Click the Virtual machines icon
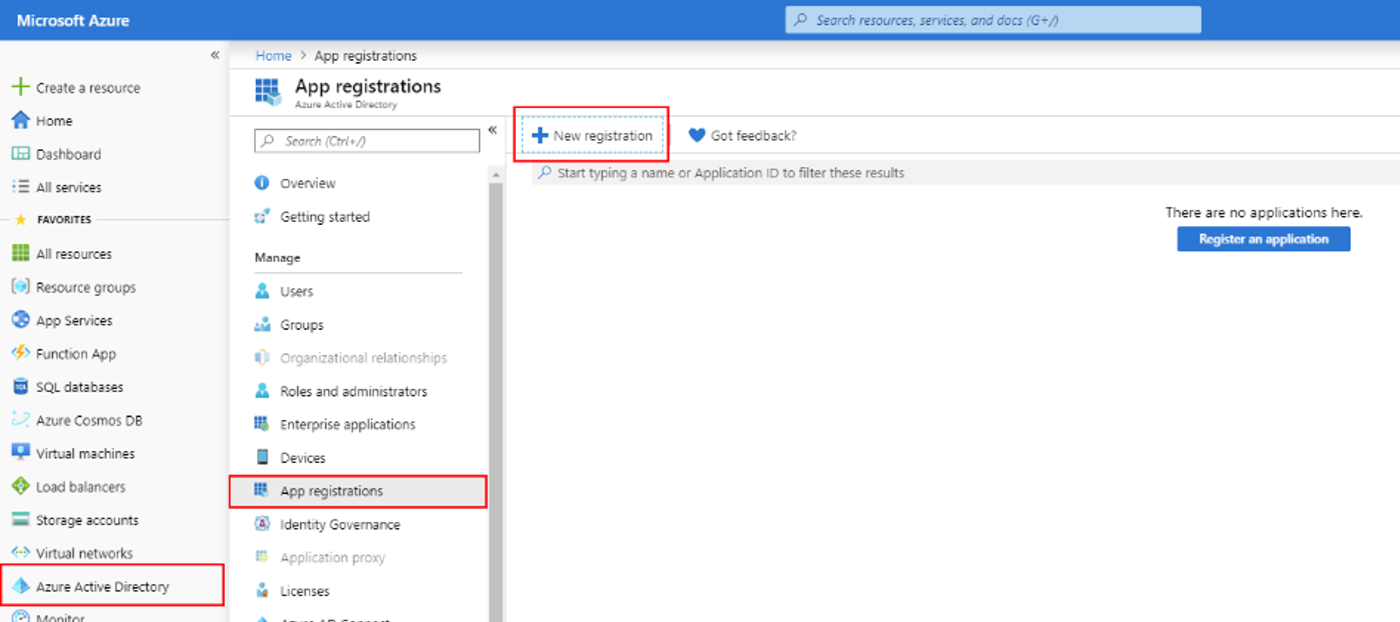This screenshot has height=622, width=1400. (x=20, y=453)
